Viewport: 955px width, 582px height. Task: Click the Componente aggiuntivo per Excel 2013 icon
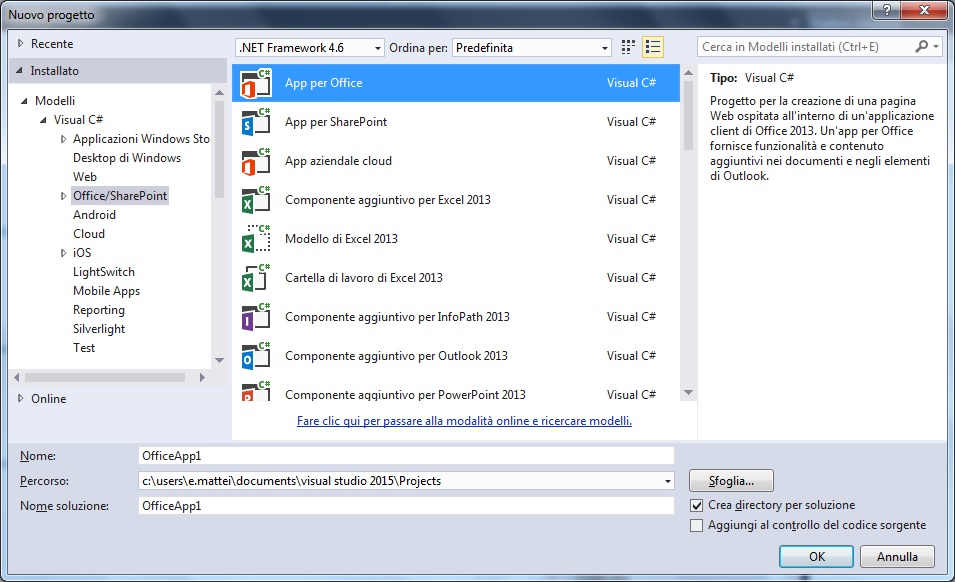tap(256, 200)
